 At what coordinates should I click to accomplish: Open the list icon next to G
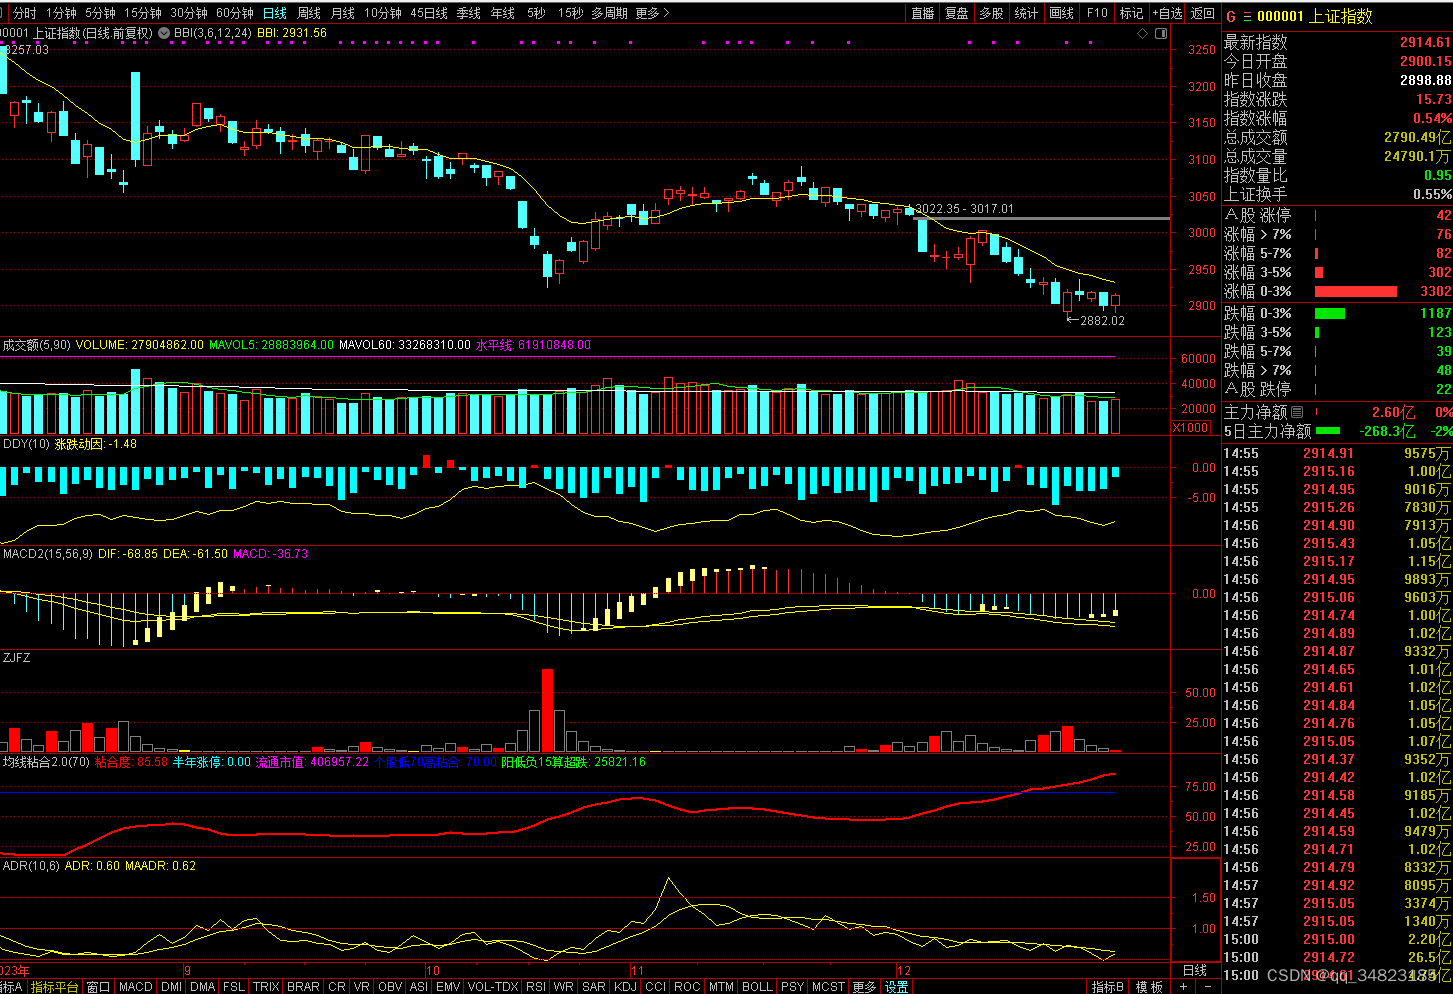pos(1247,17)
